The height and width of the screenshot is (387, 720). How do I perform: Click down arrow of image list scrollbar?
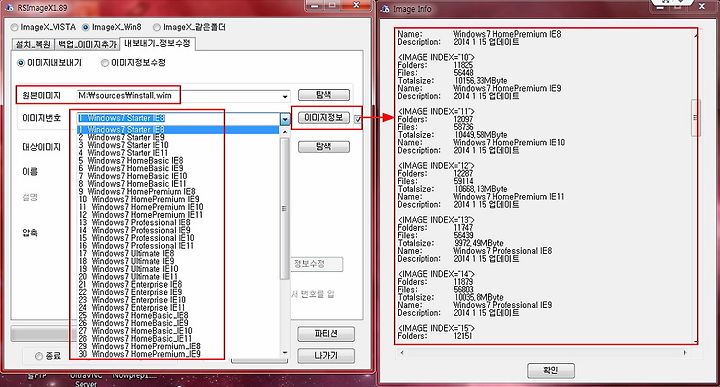coord(285,353)
